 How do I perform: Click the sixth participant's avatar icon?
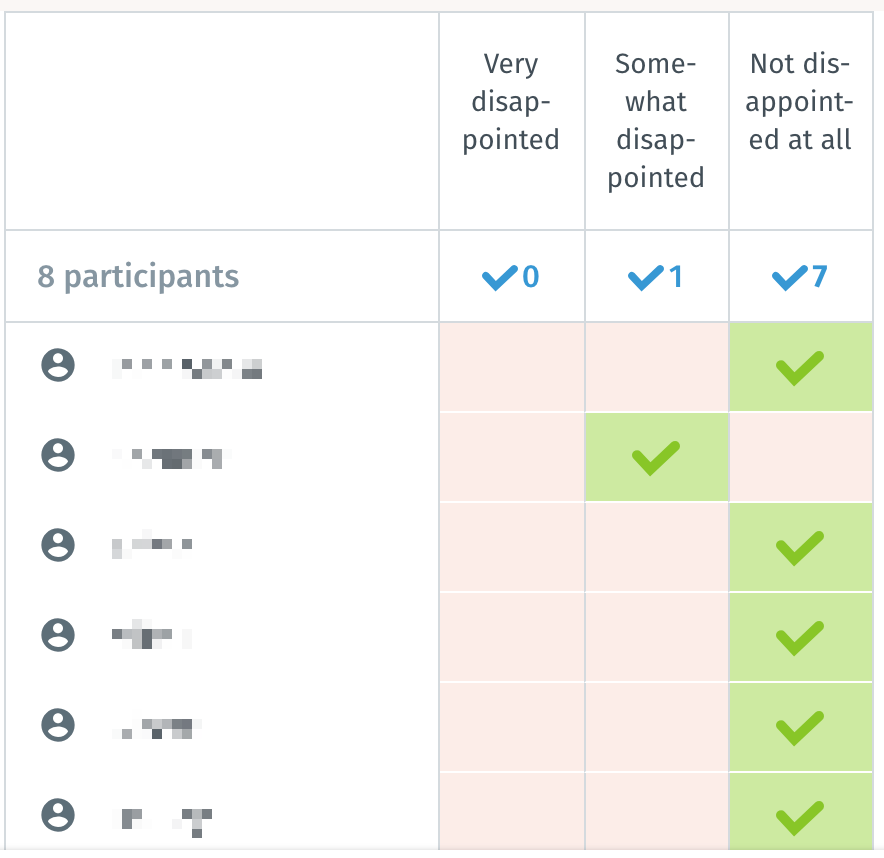pos(58,813)
